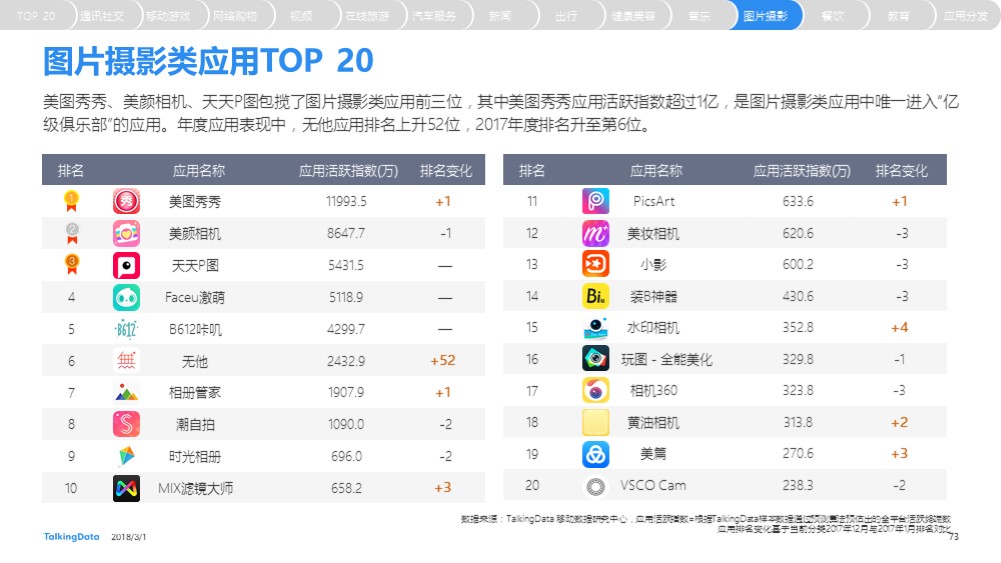The image size is (1001, 563).
Task: Click the 11993.5 index value
Action: click(346, 202)
